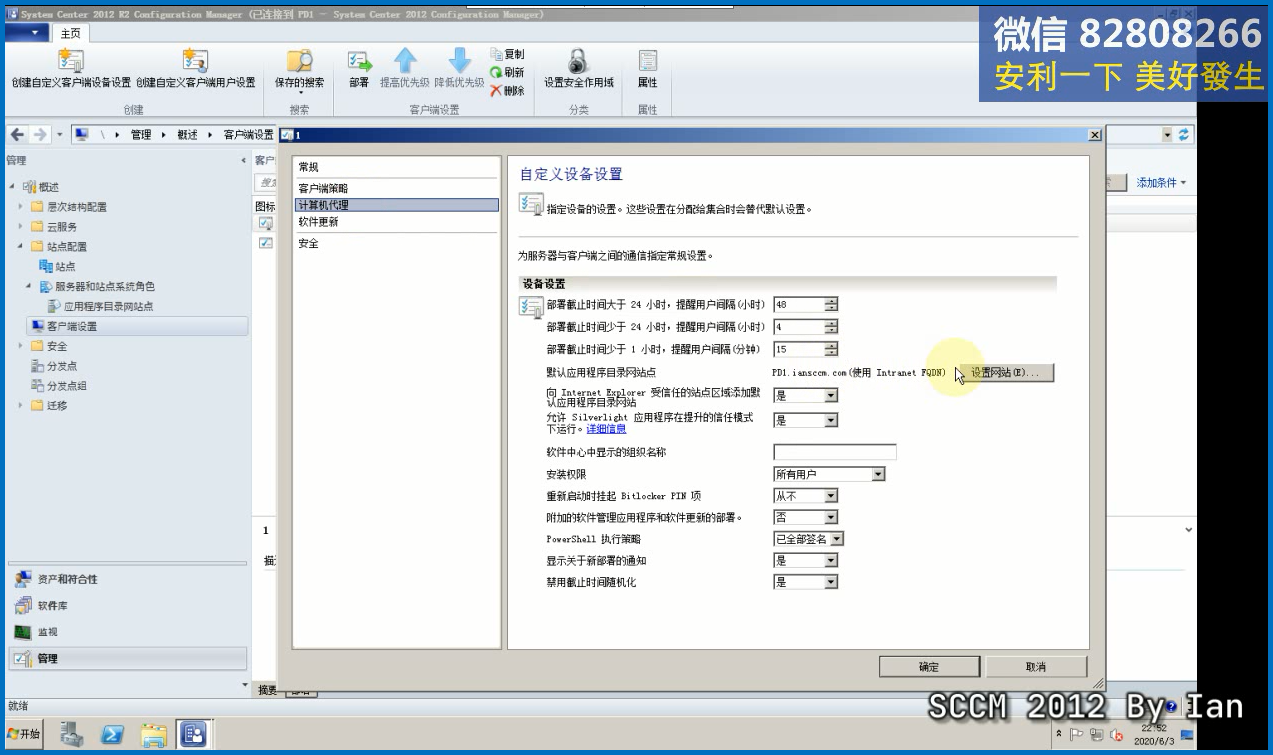Click the 确定 button in the dialog

coord(929,667)
